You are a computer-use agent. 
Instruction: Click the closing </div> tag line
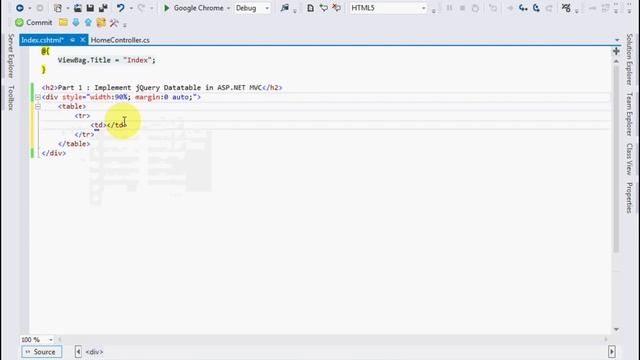click(53, 153)
